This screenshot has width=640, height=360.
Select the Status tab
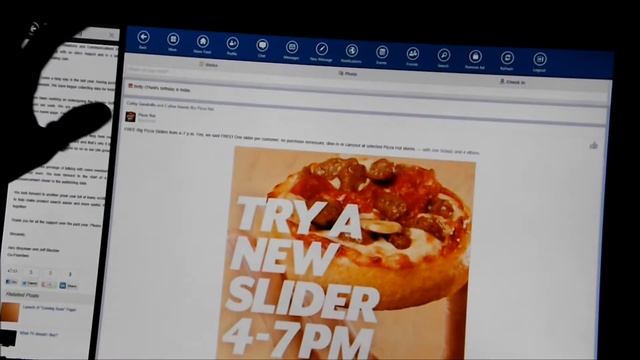tap(209, 64)
